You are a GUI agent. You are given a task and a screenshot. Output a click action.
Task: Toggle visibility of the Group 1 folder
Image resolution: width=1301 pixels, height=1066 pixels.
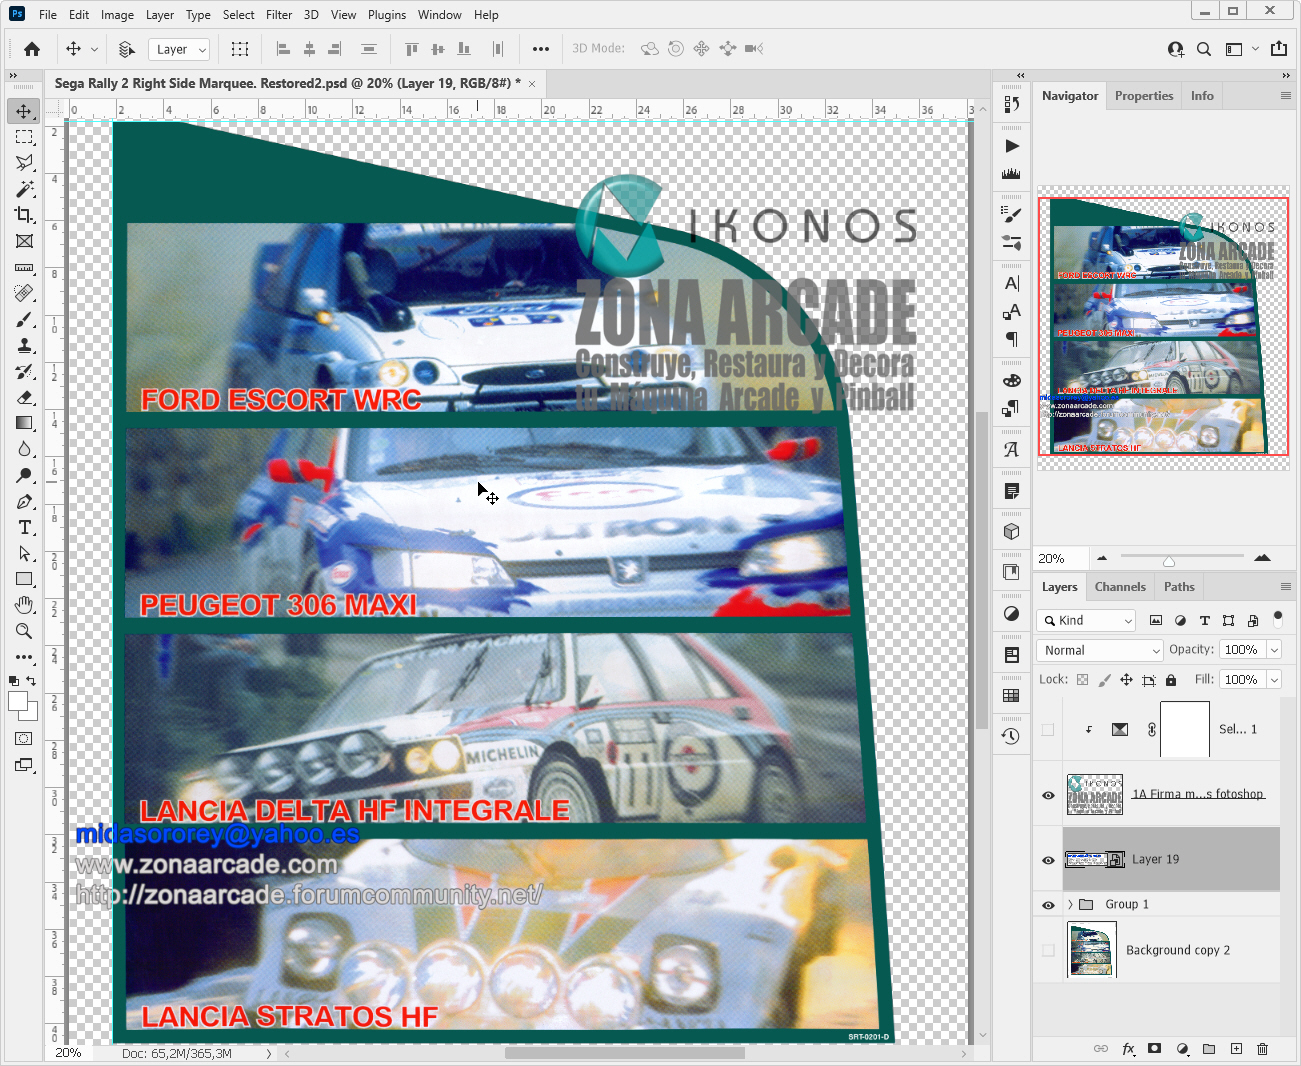1047,904
